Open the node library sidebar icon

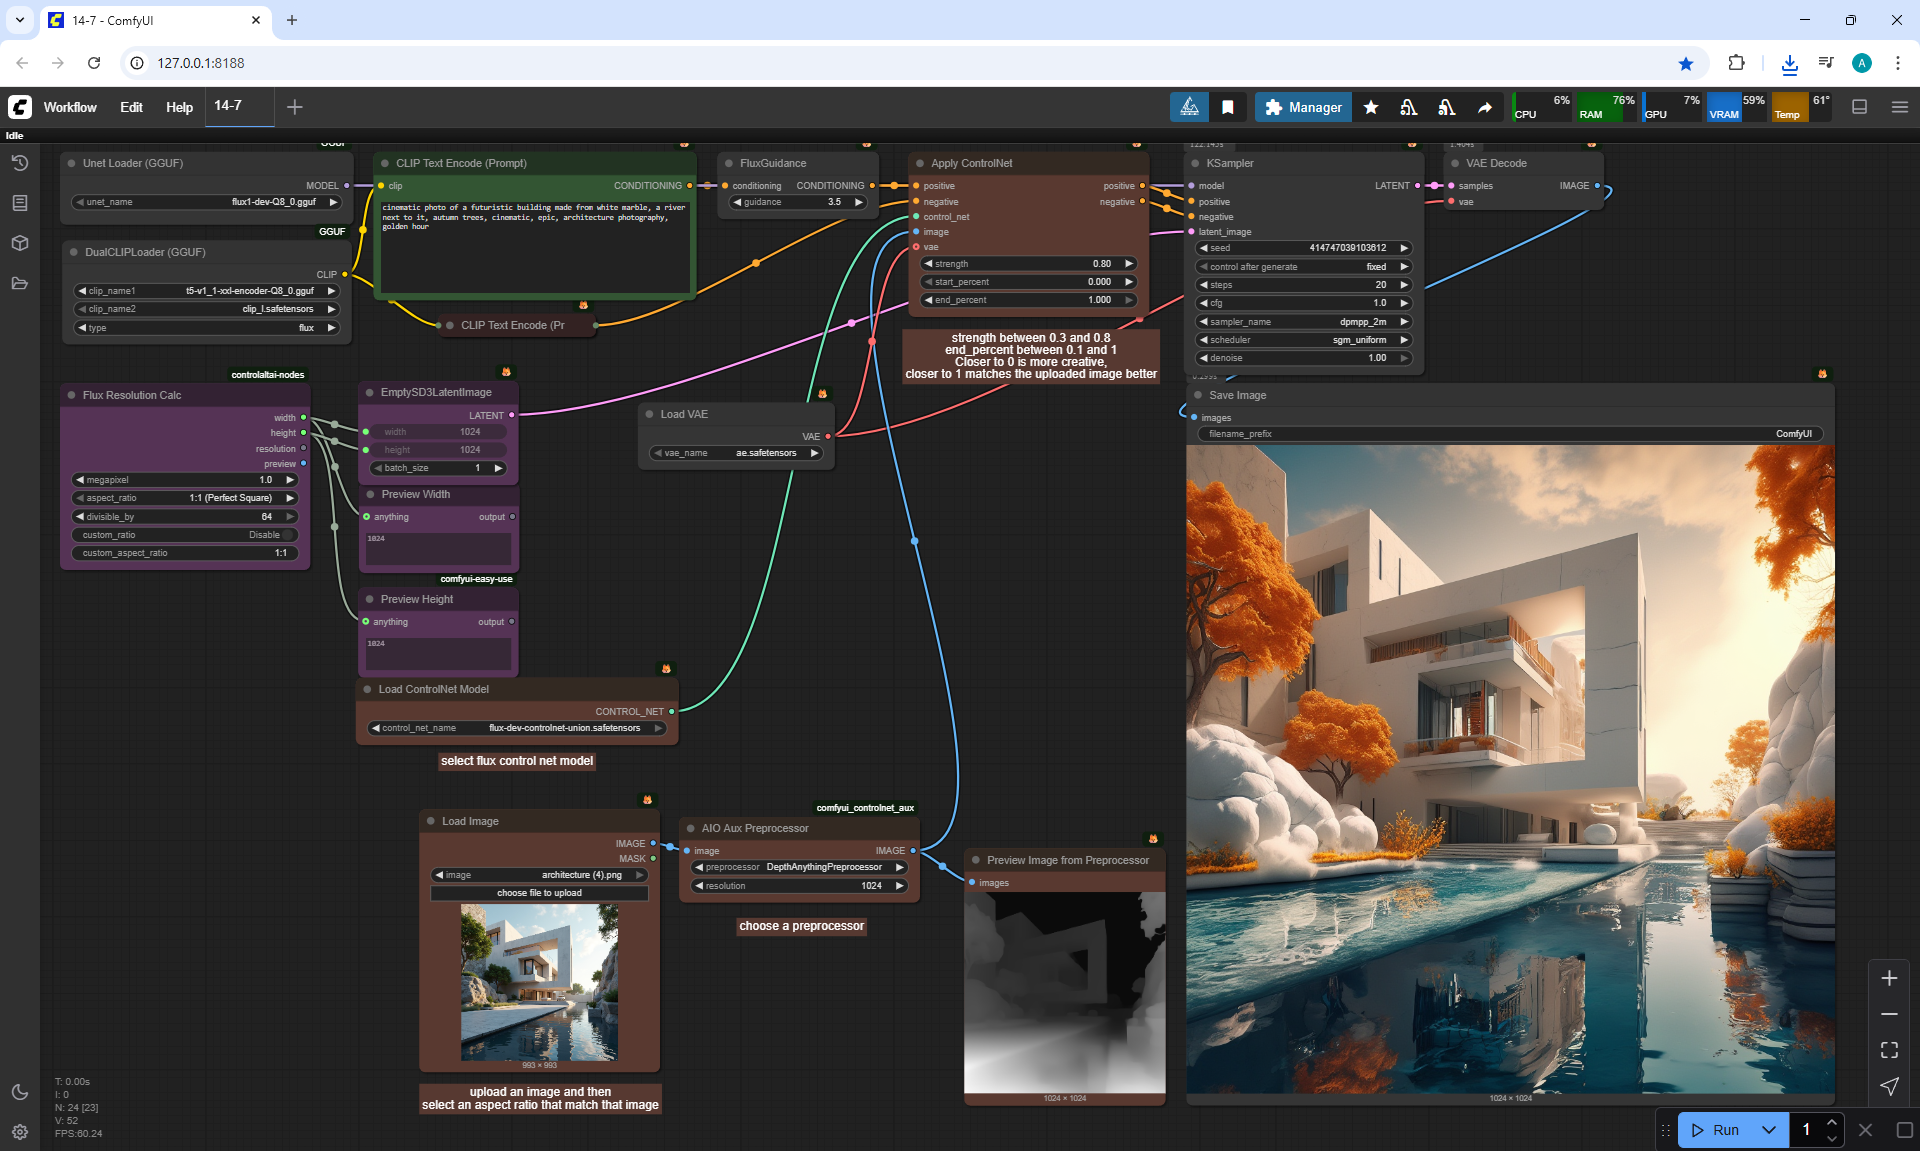pos(19,203)
